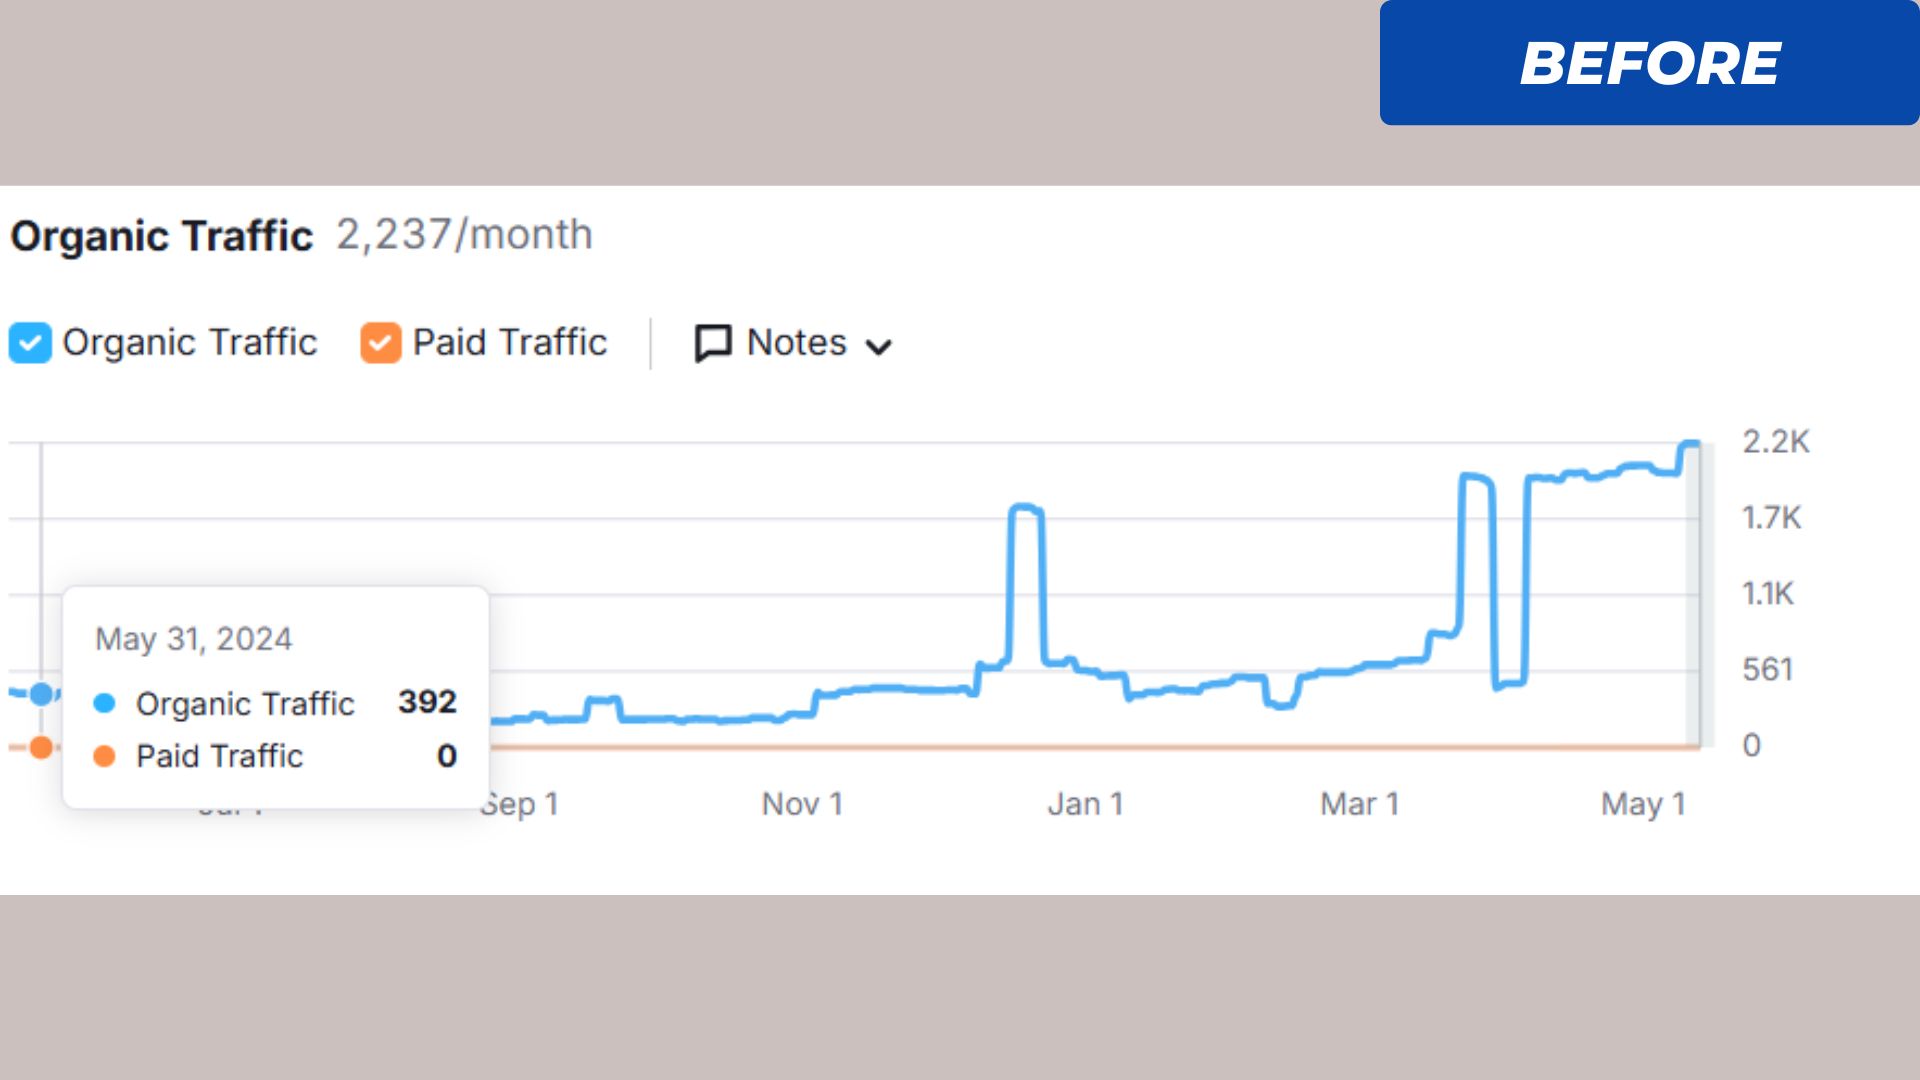Expand the Notes dropdown chevron
This screenshot has height=1080, width=1920.
[879, 347]
